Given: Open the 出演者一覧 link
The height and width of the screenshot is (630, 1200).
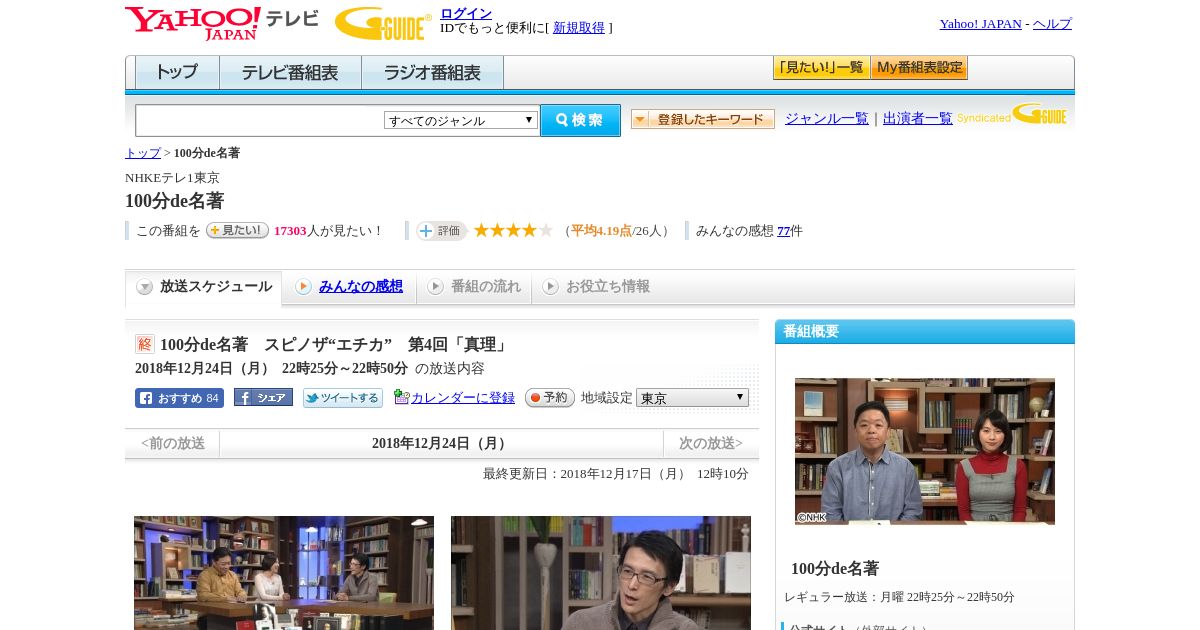Looking at the screenshot, I should (918, 118).
